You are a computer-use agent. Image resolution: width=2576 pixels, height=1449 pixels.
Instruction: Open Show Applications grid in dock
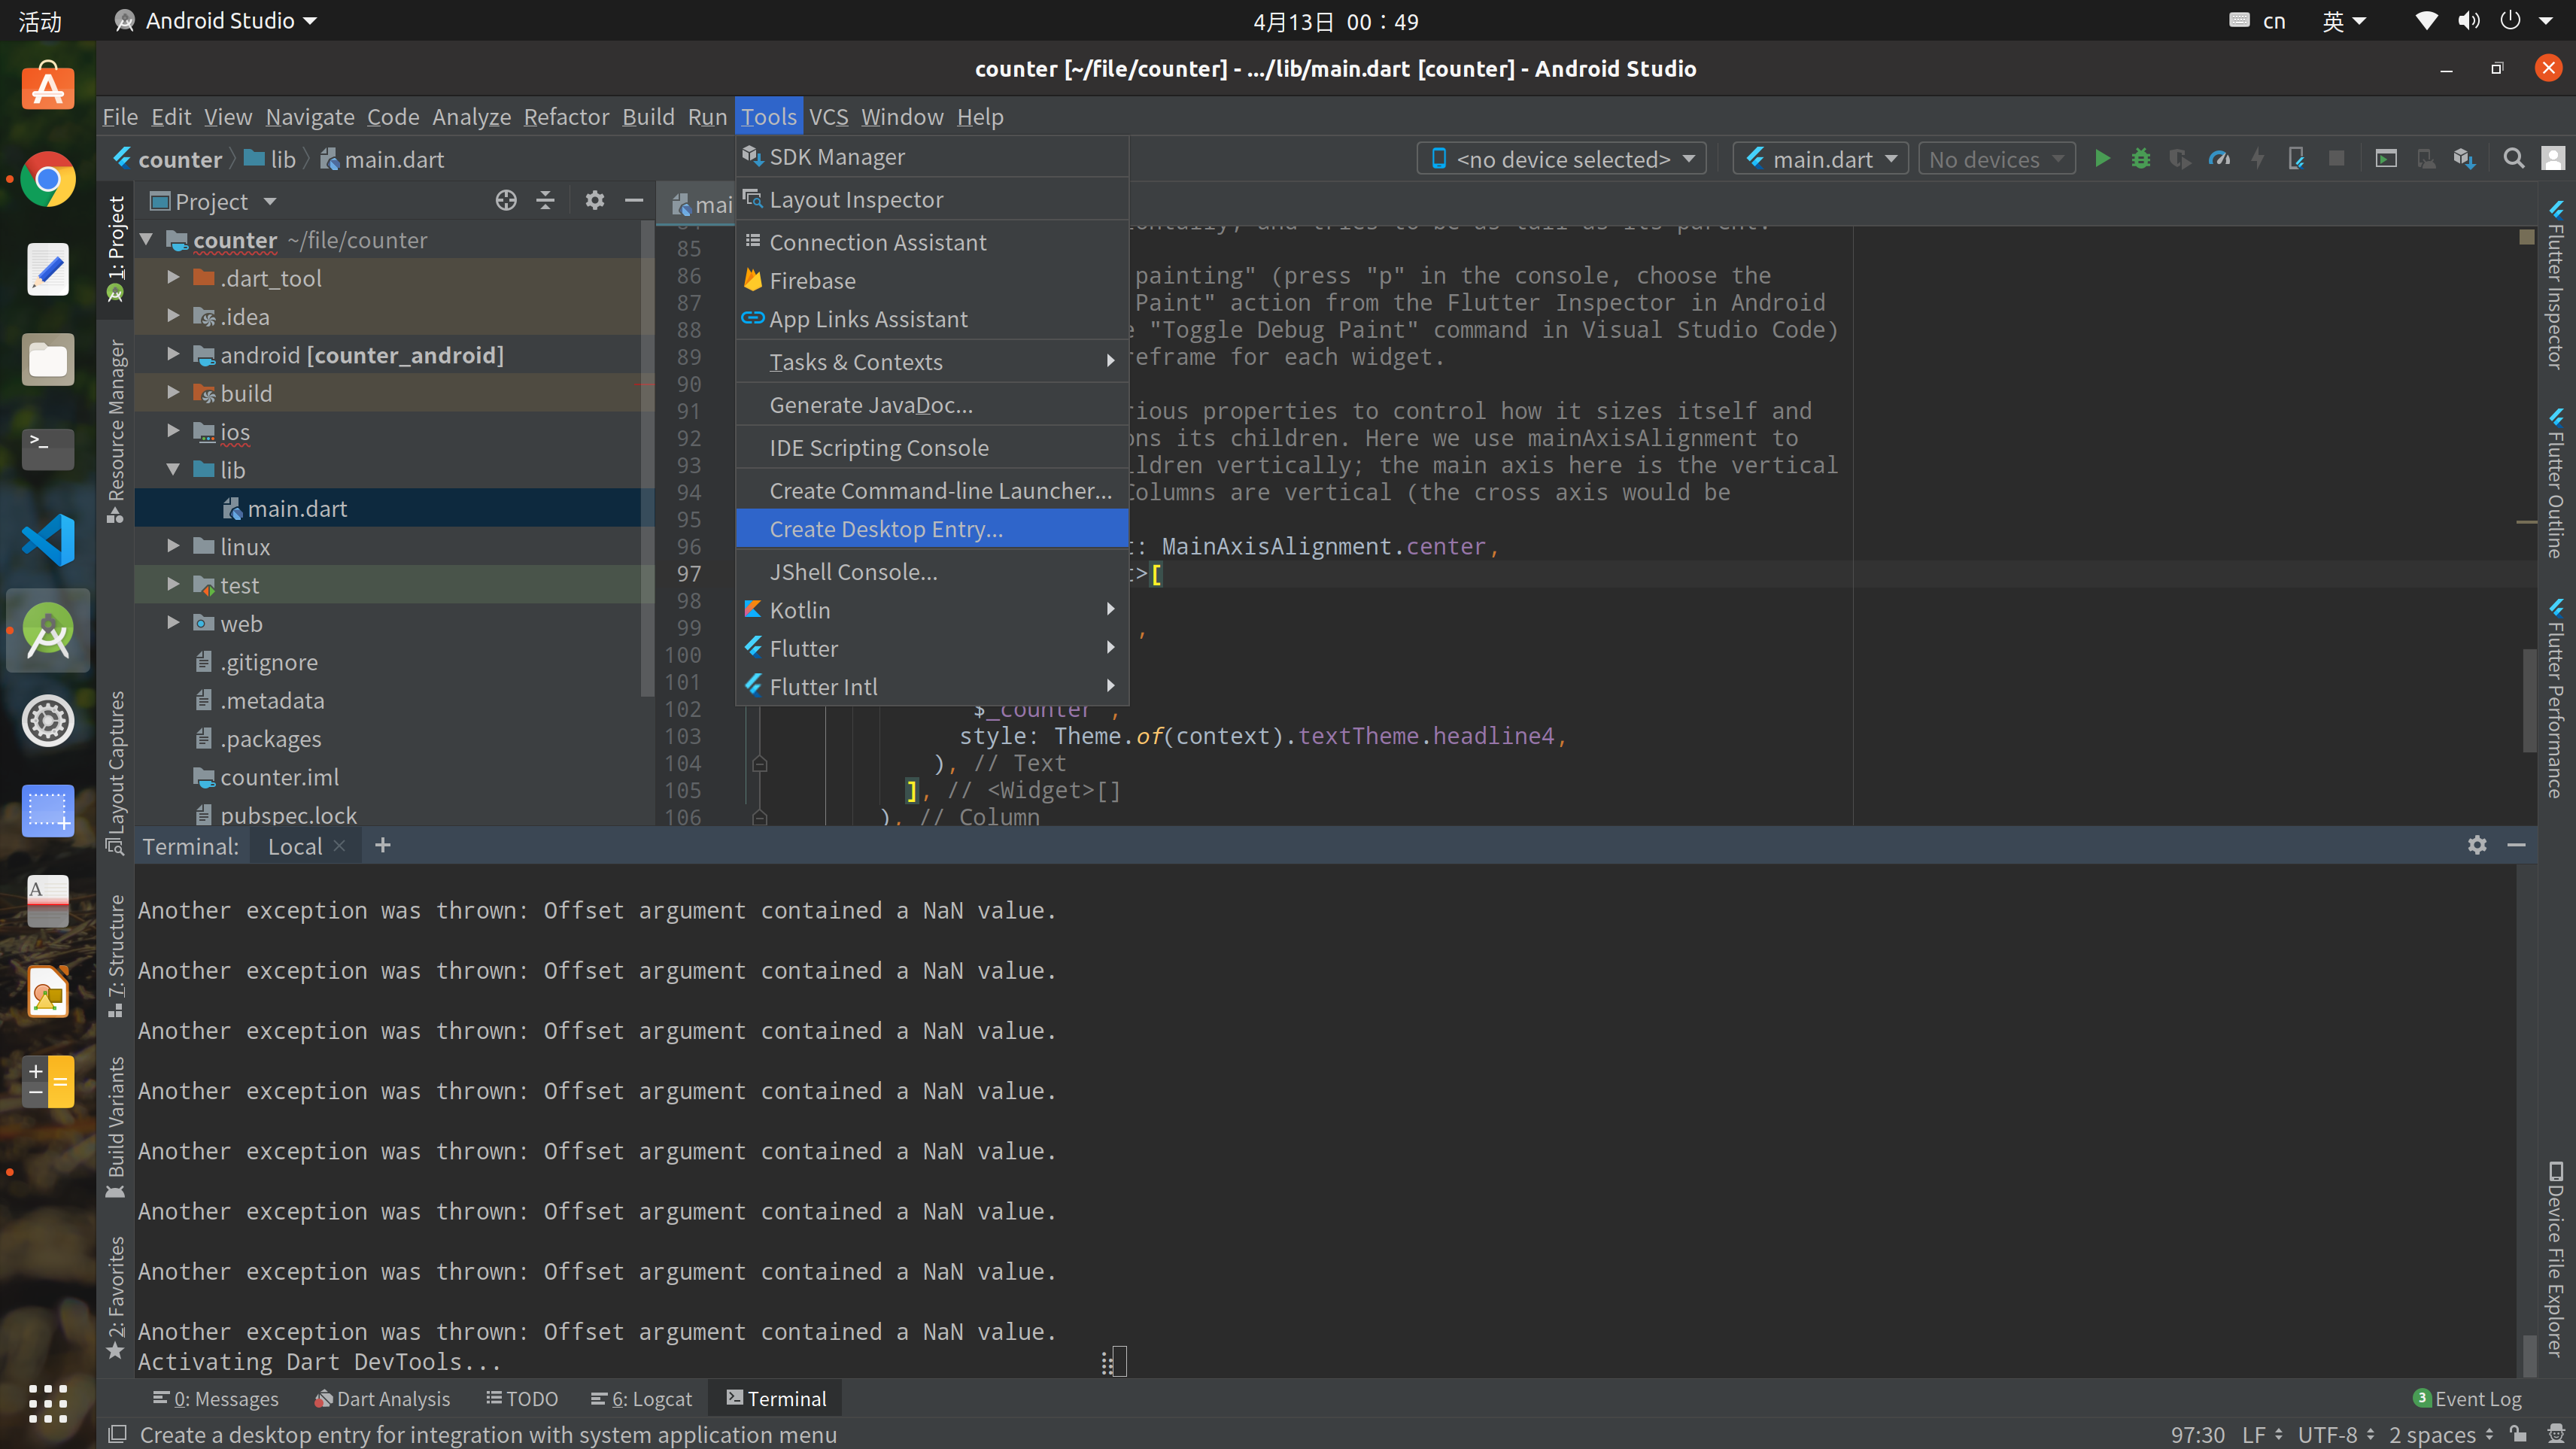[48, 1403]
